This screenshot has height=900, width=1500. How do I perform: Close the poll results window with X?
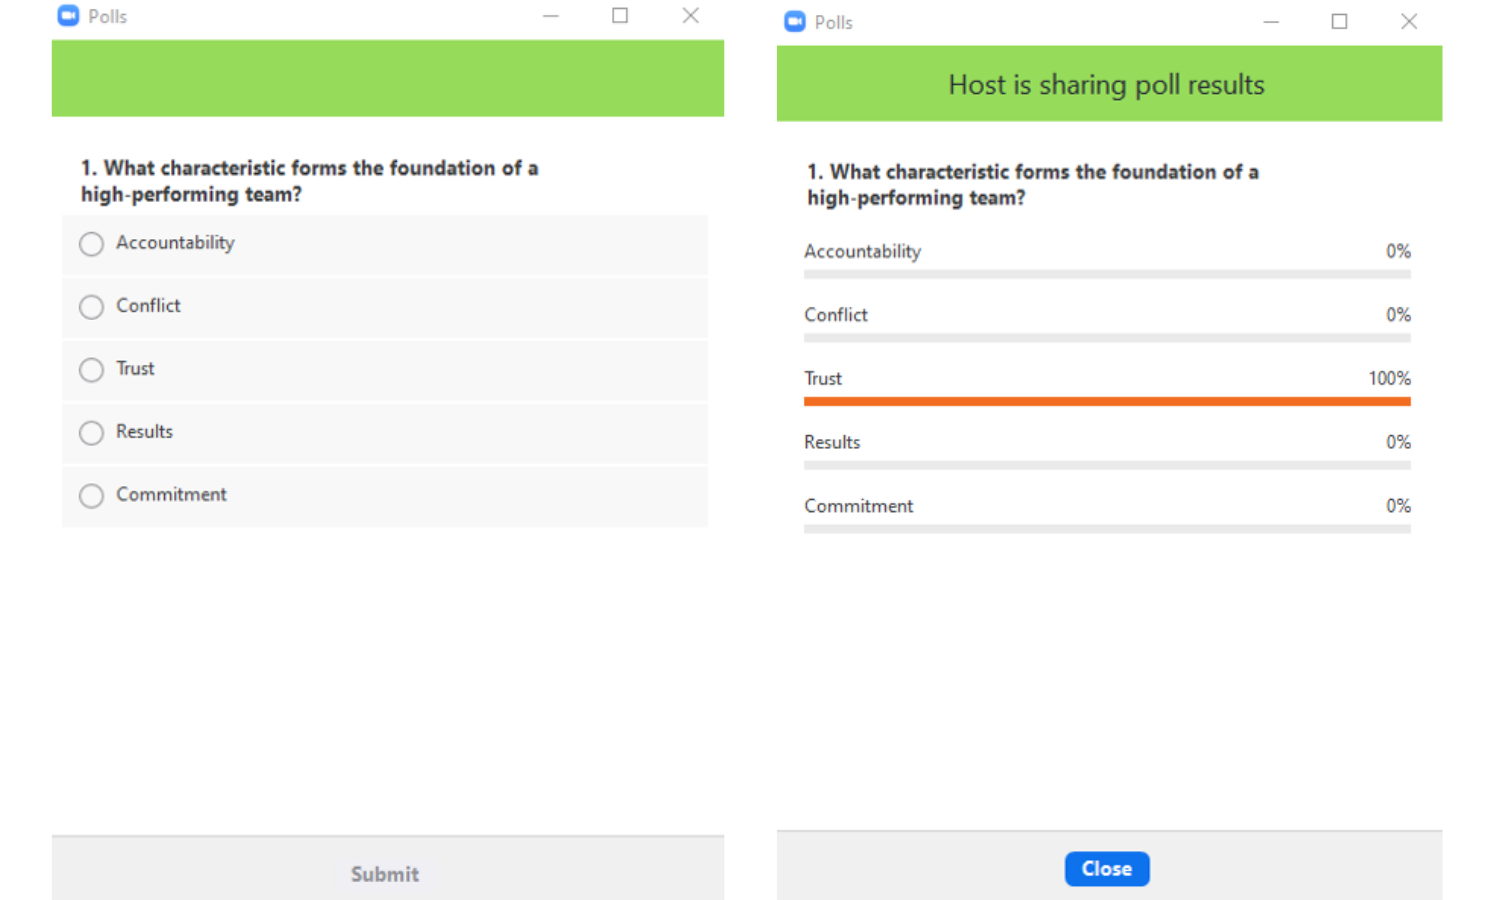click(1409, 22)
